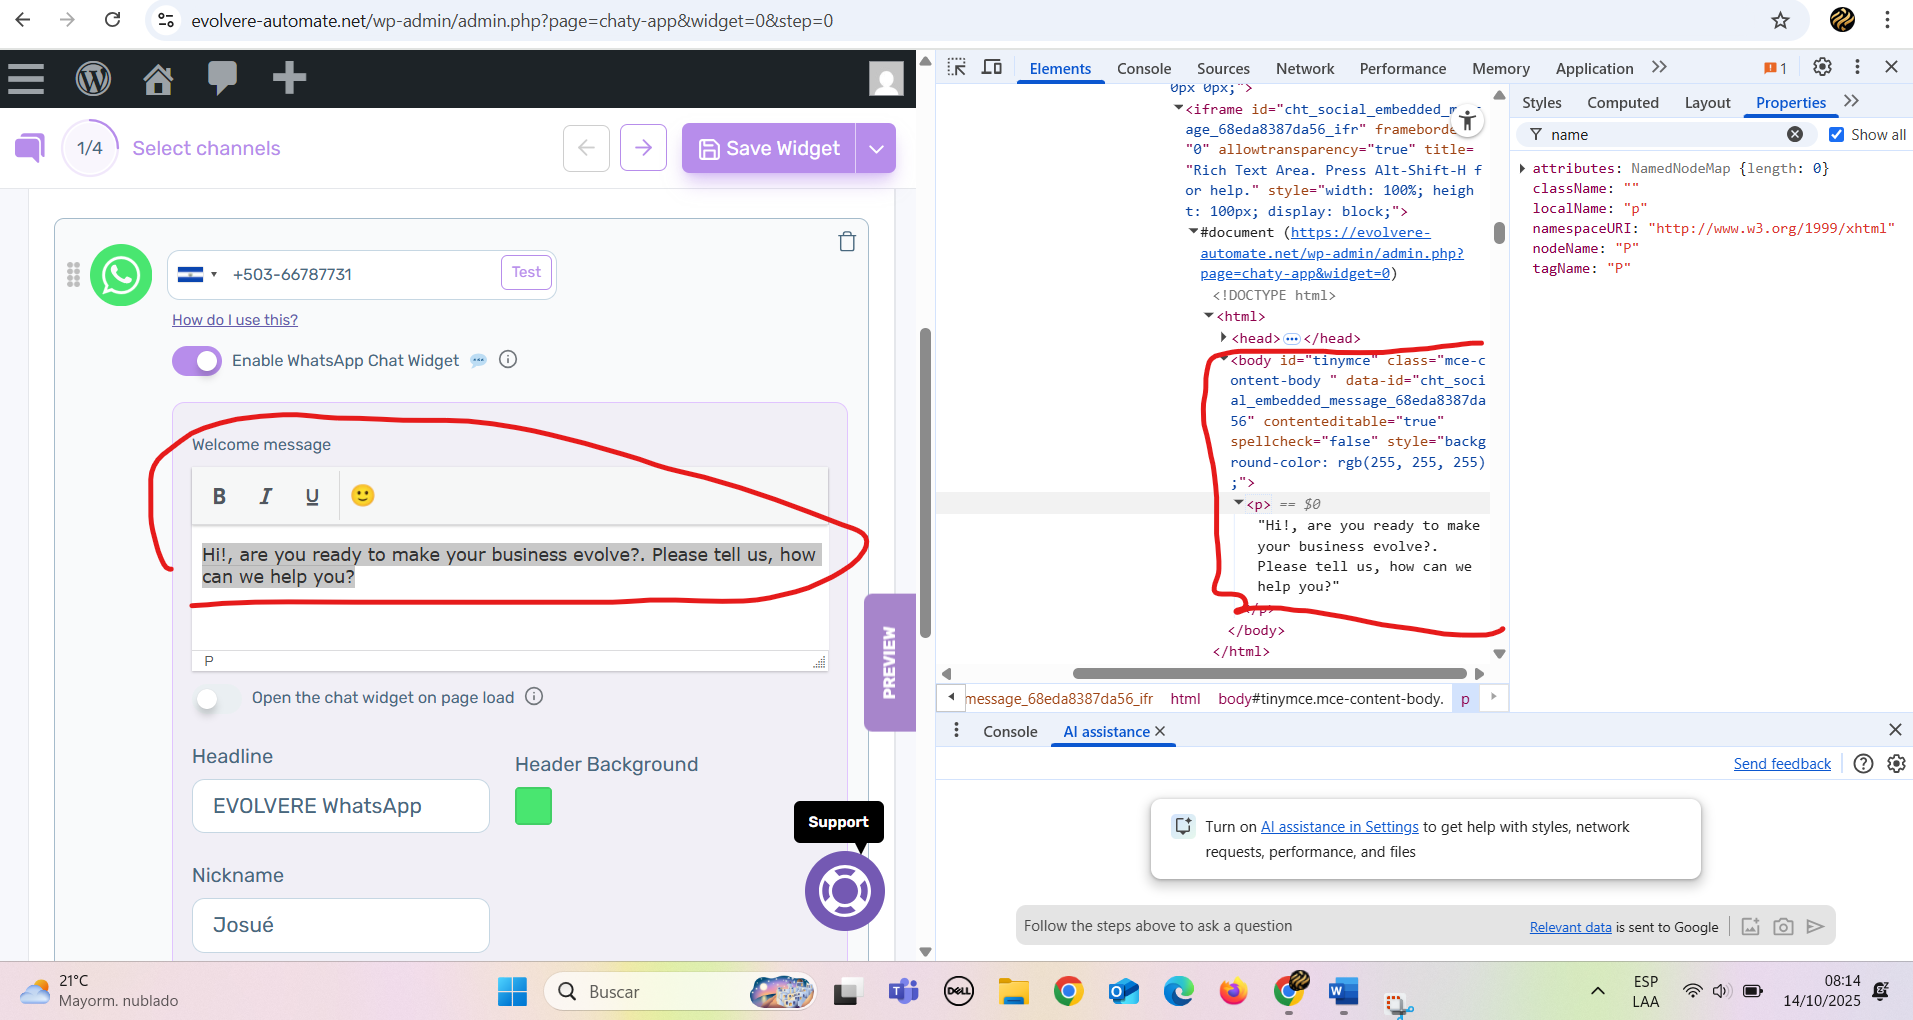Viewport: 1913px width, 1020px height.
Task: Click the Bold formatting icon
Action: tap(219, 496)
